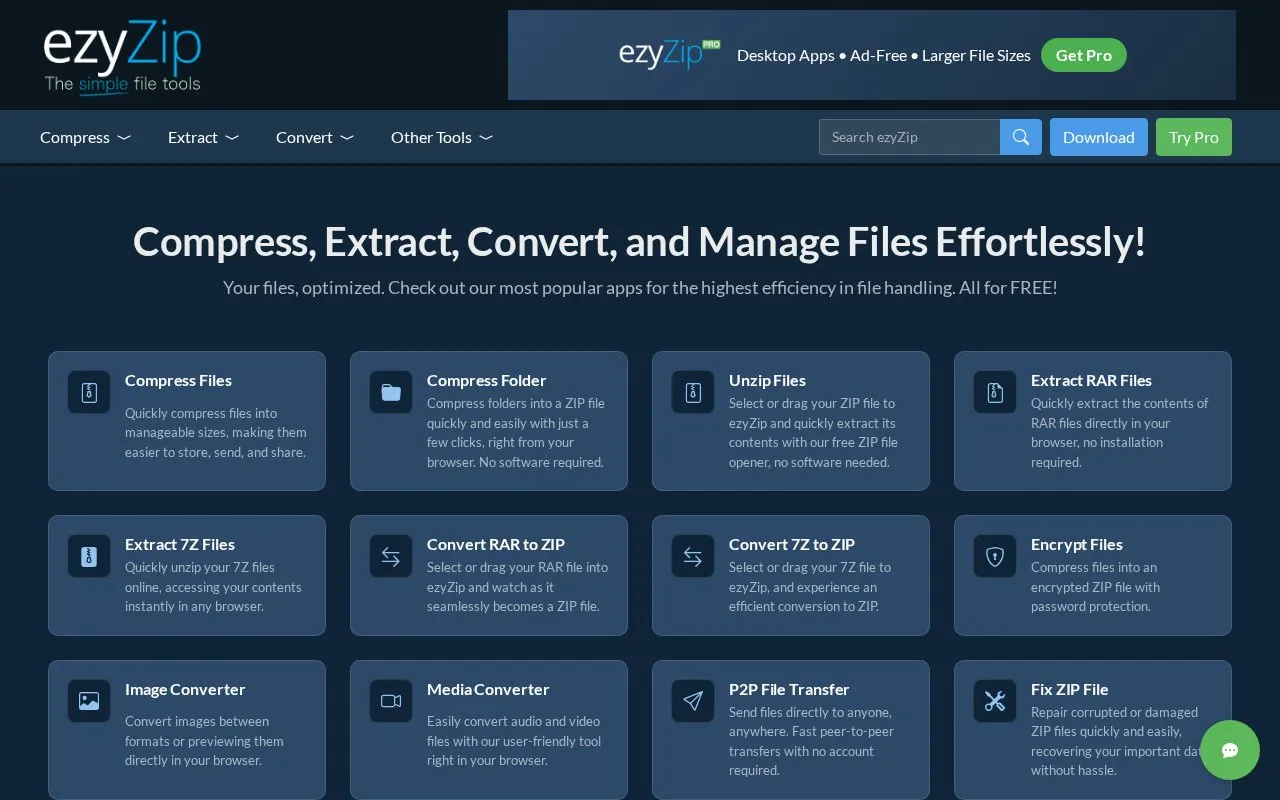Open the Image Converter title
1280x800 pixels.
point(185,689)
